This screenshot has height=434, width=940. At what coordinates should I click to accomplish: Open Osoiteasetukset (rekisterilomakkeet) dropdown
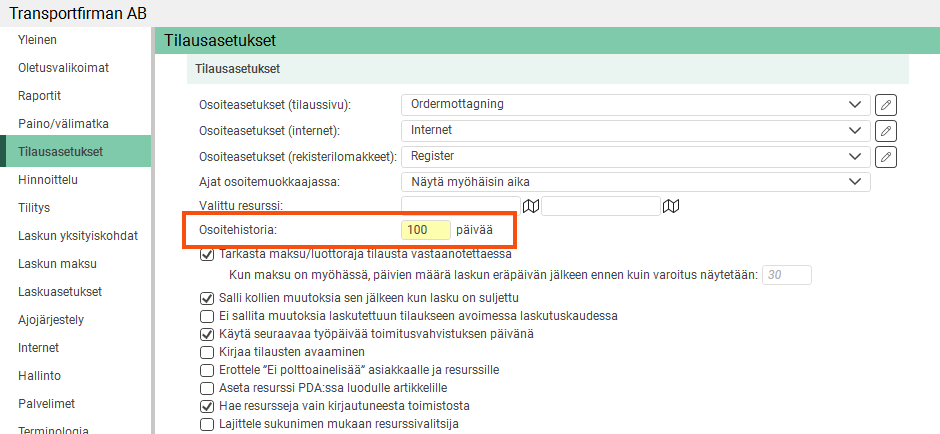click(635, 156)
